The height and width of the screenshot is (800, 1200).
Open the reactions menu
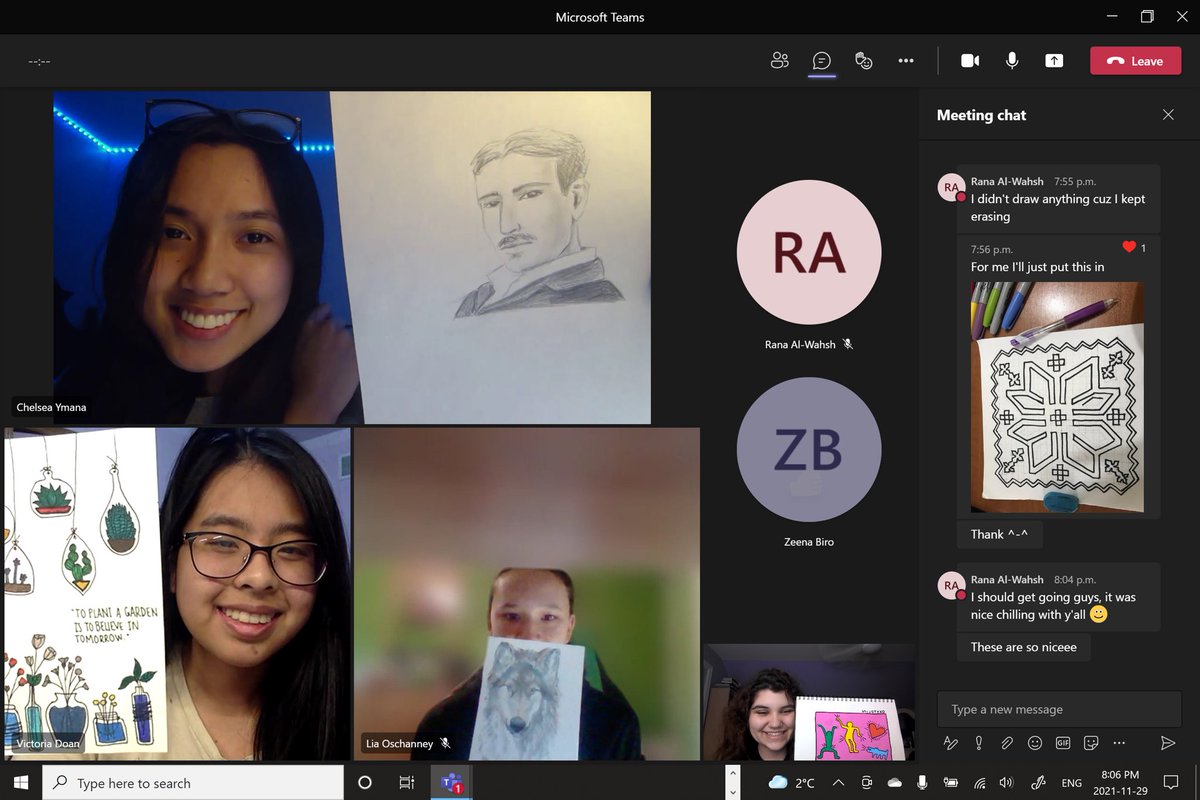(864, 61)
